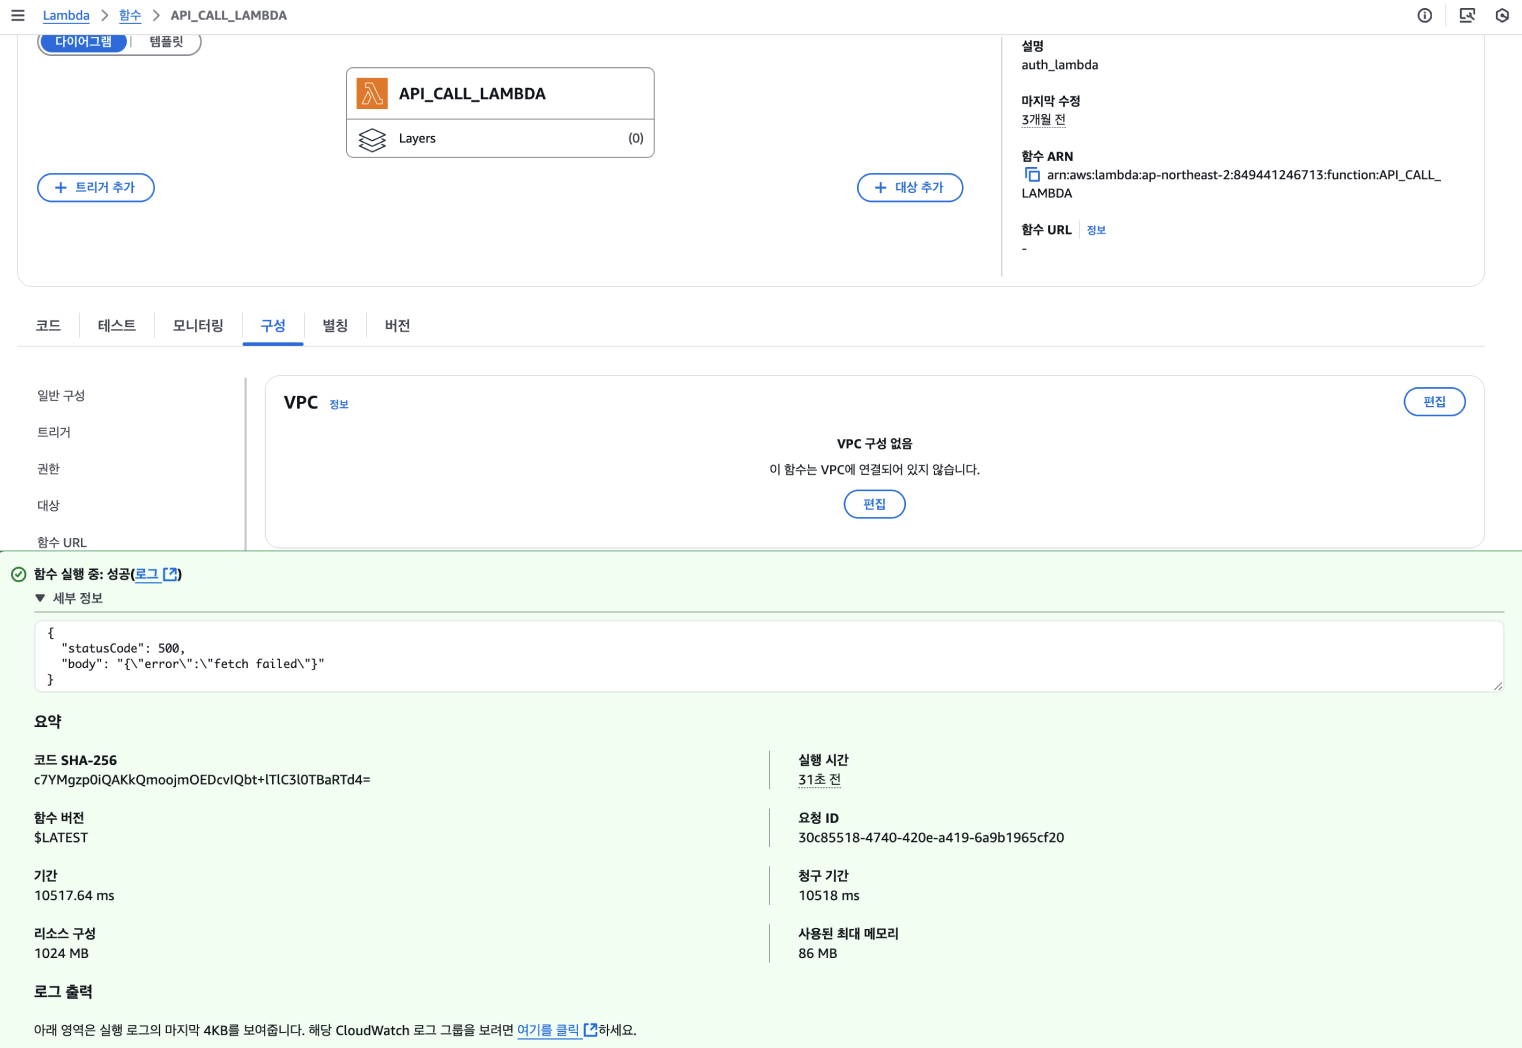Select 트리거 in the side menu
This screenshot has width=1522, height=1048.
tap(54, 433)
